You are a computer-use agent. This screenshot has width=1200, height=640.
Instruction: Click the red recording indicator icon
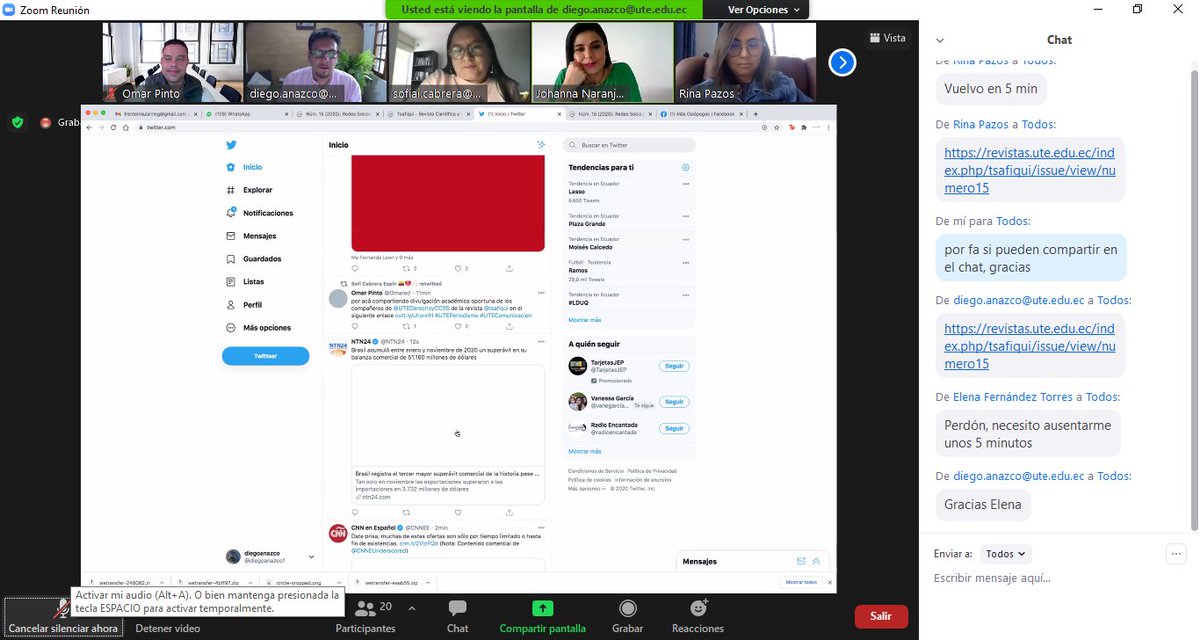pos(45,123)
